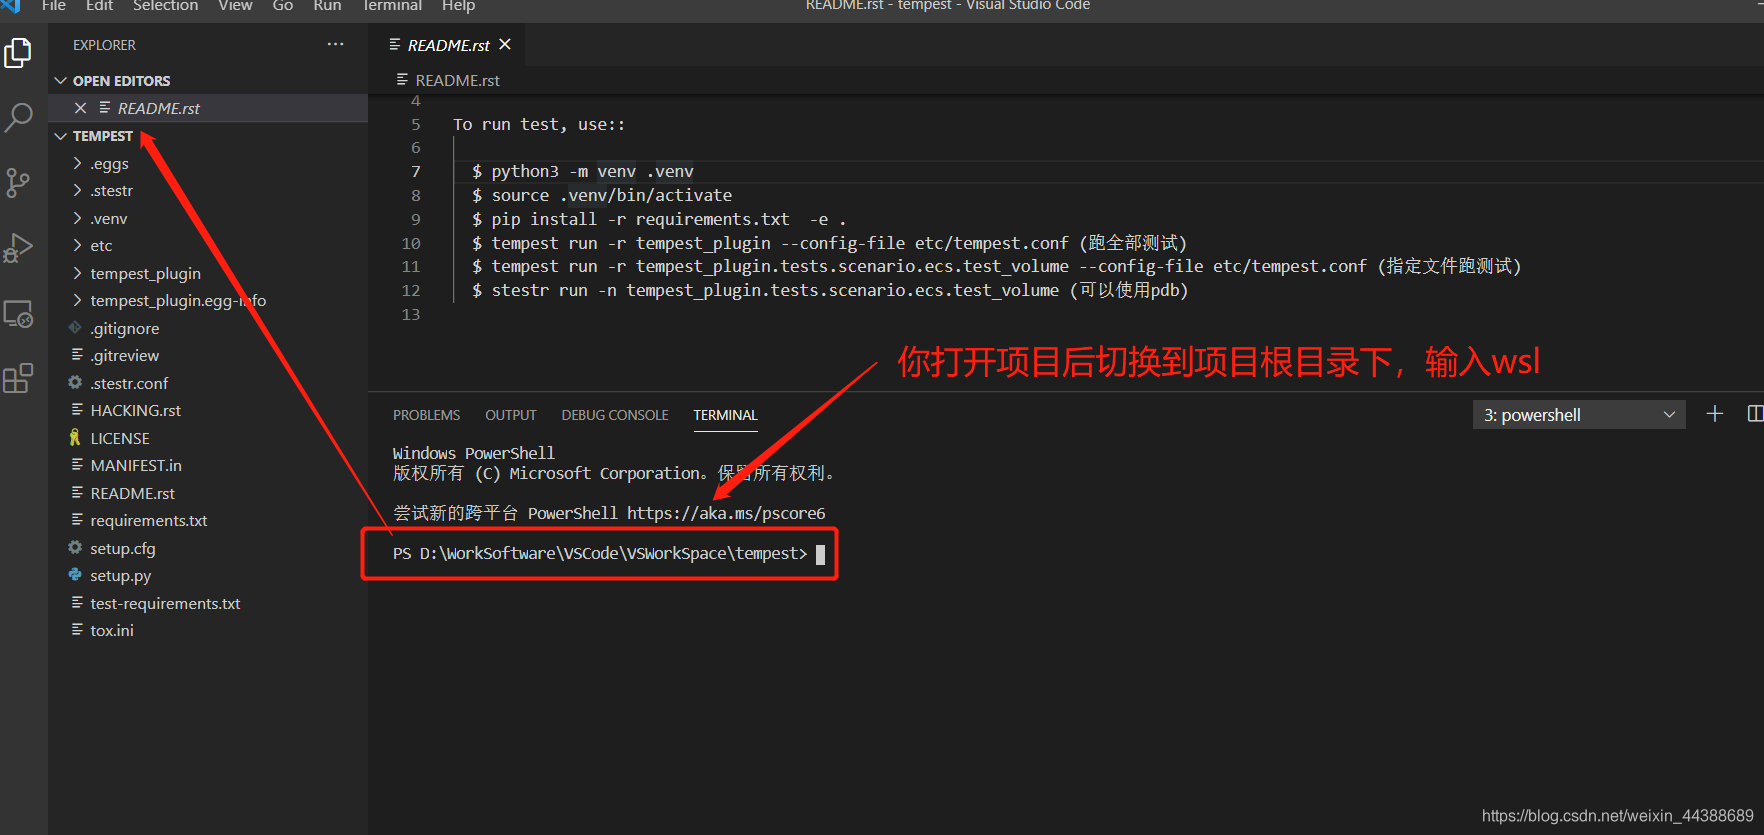The height and width of the screenshot is (835, 1764).
Task: Click the EXPLORER panel title
Action: click(x=104, y=46)
